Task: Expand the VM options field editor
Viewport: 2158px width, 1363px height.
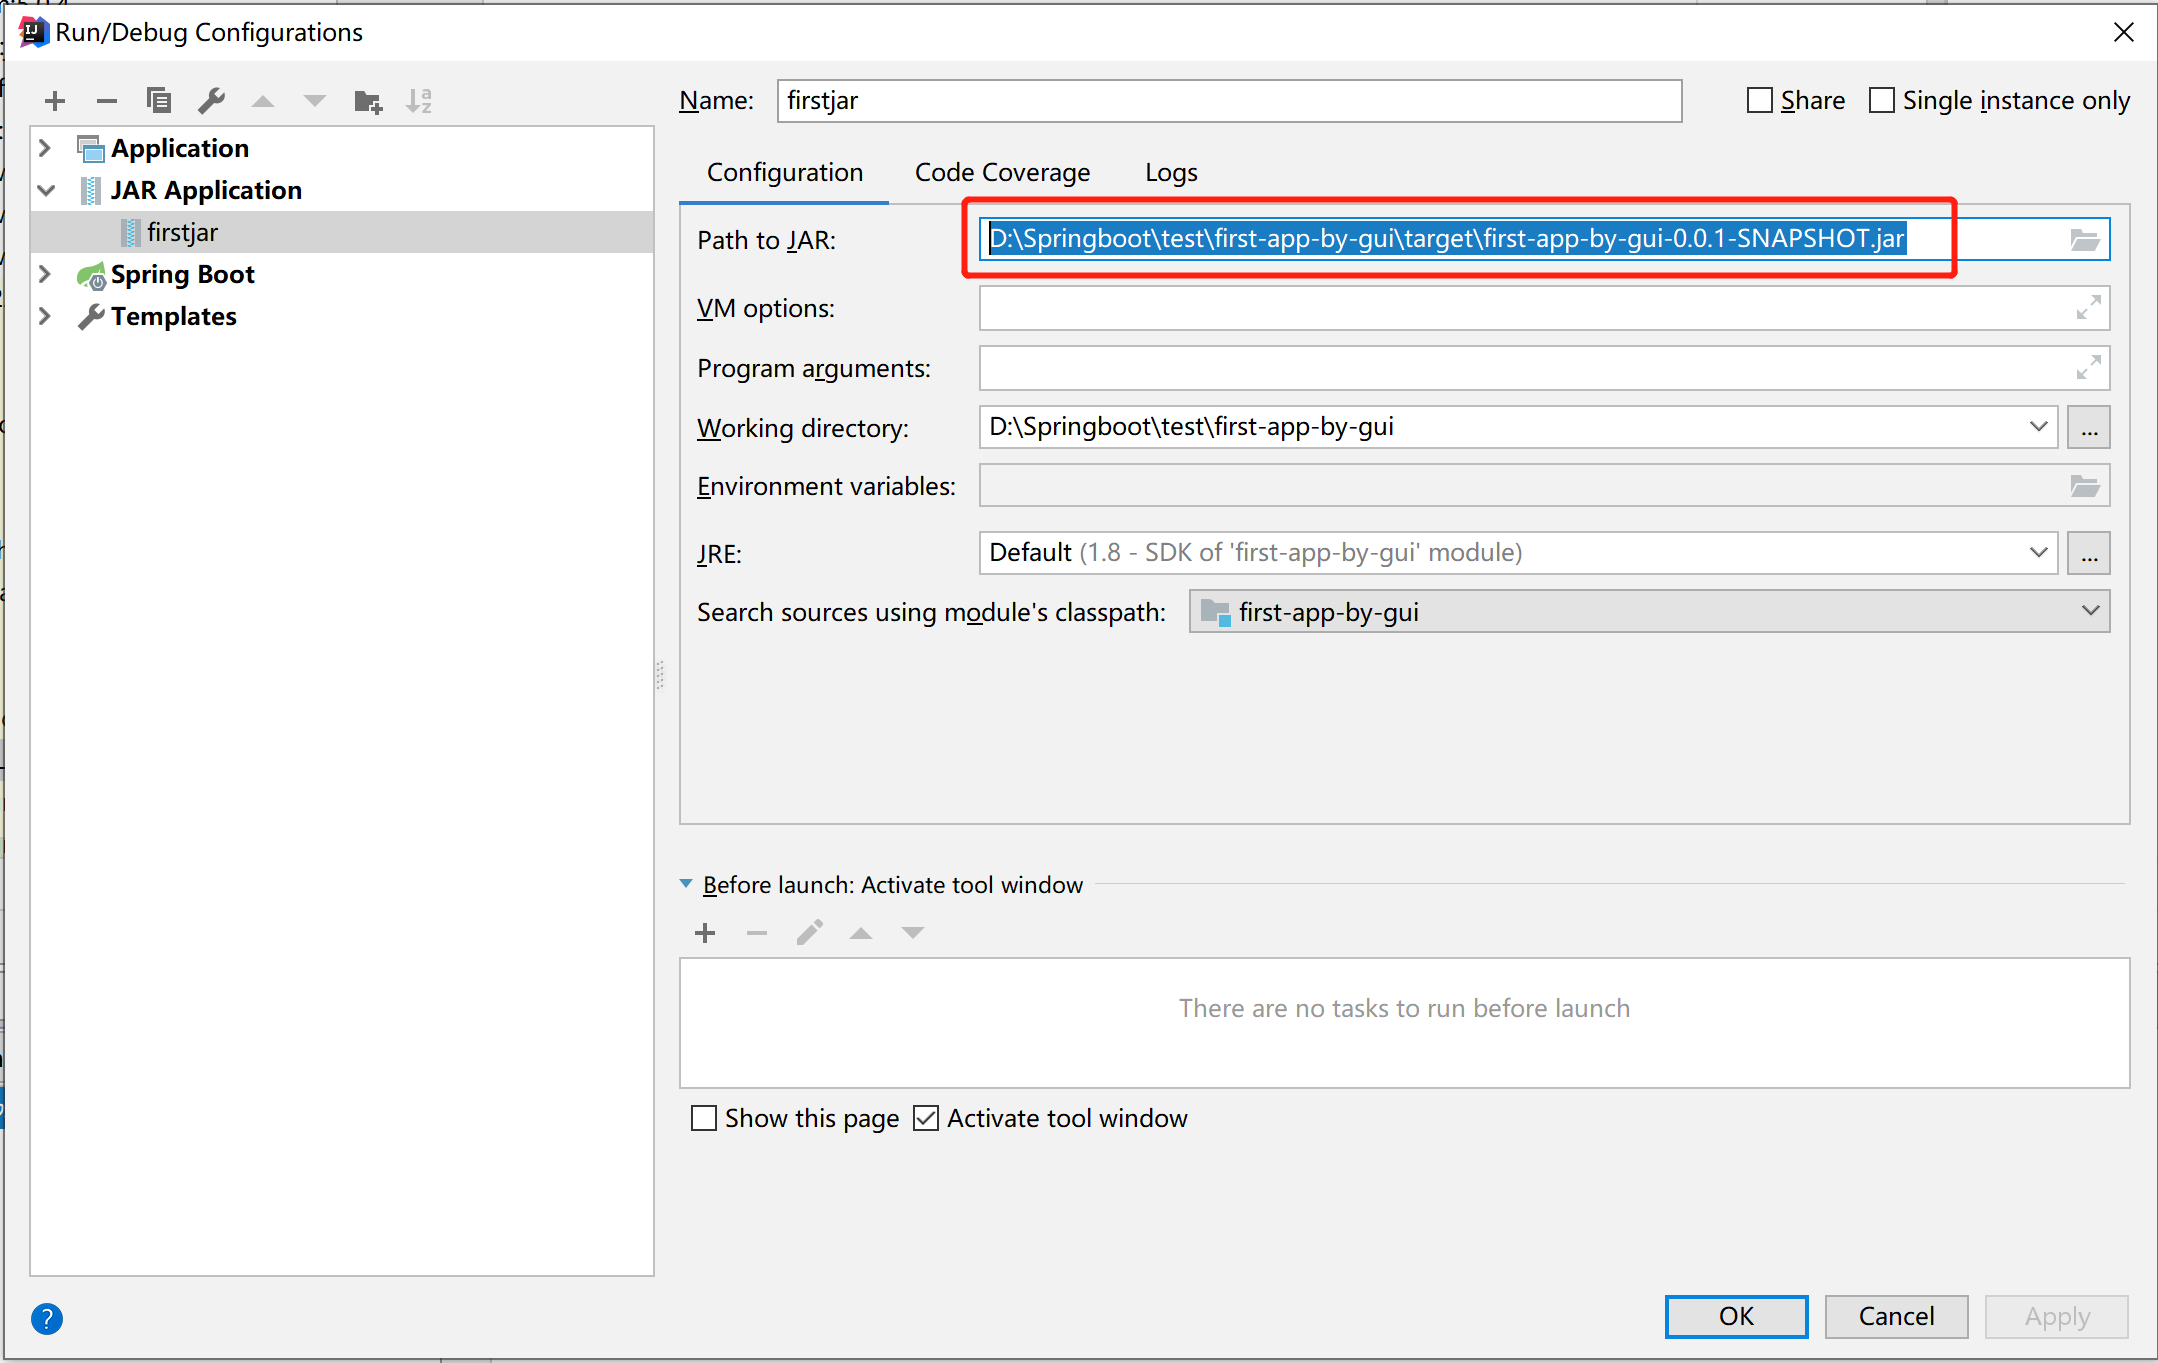Action: point(2088,308)
